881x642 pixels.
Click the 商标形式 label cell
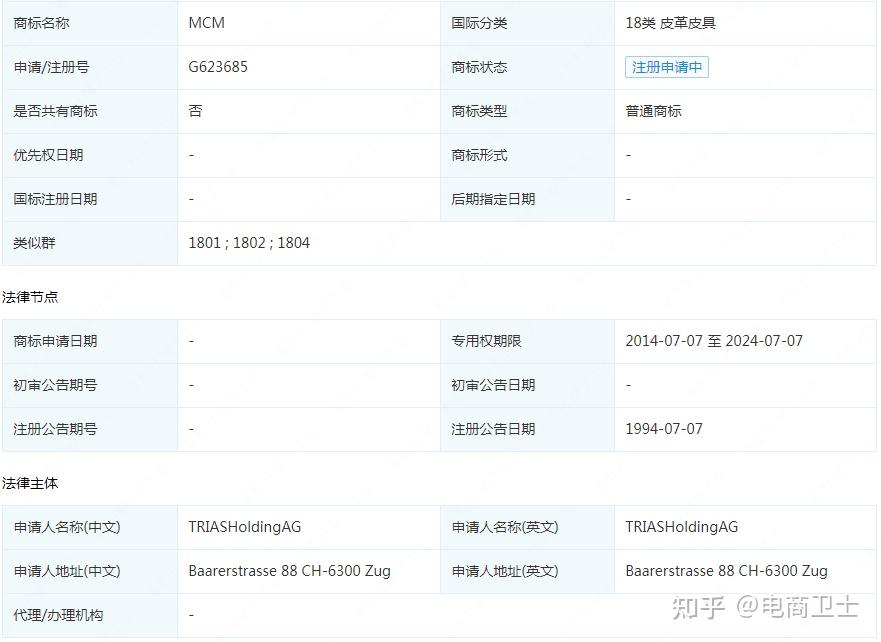point(527,155)
